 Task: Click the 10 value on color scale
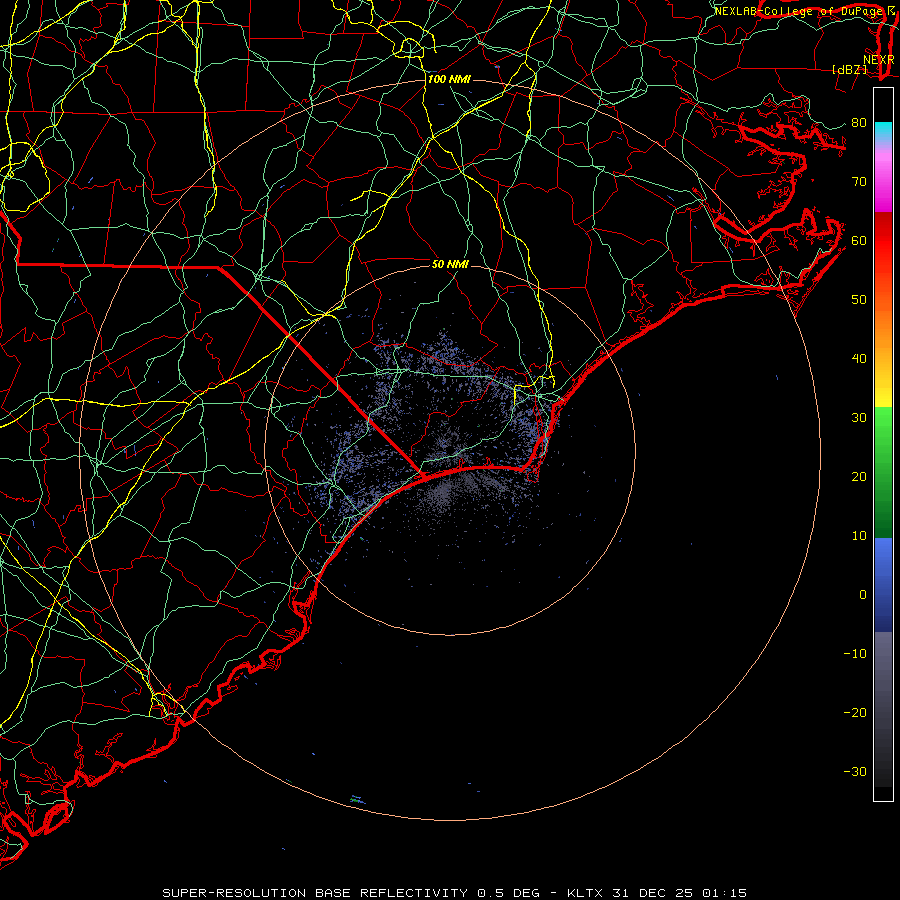(x=859, y=536)
